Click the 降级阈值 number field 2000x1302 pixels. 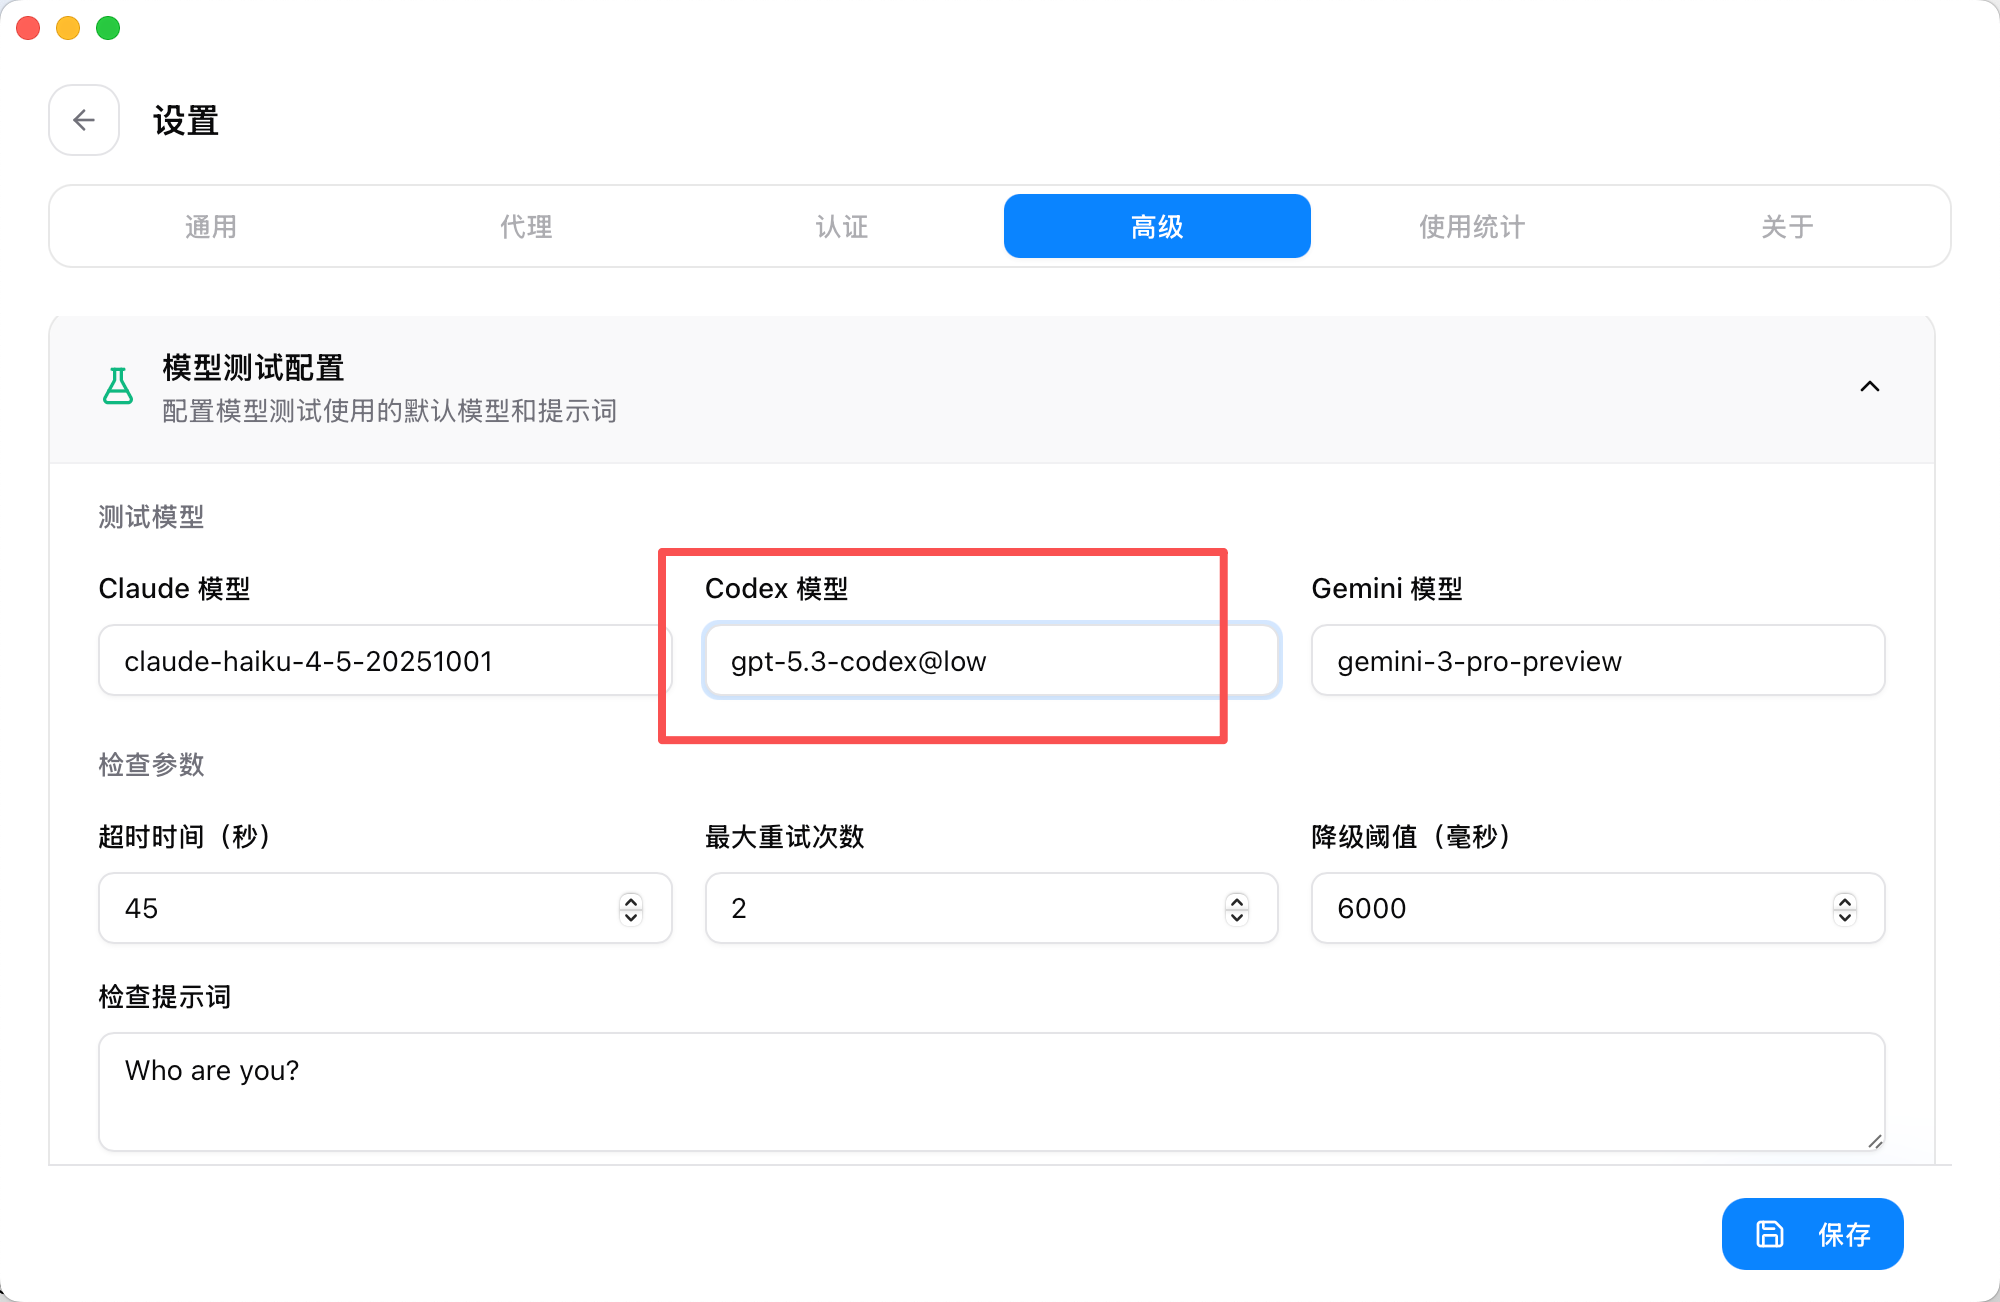1598,908
